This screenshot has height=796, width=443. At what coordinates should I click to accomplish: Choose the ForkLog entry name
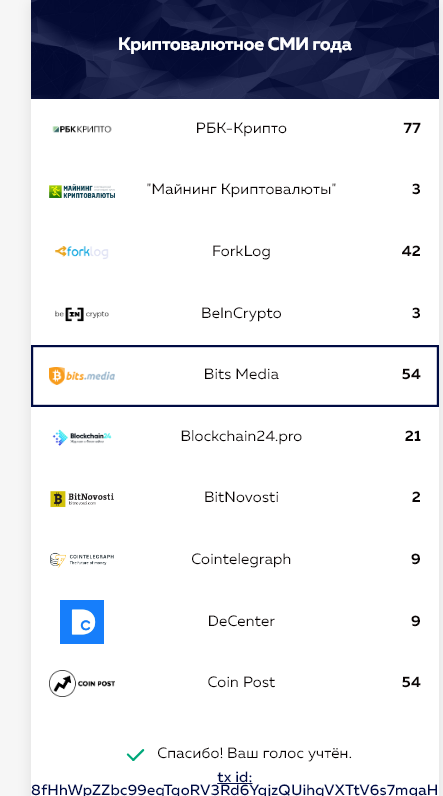241,251
